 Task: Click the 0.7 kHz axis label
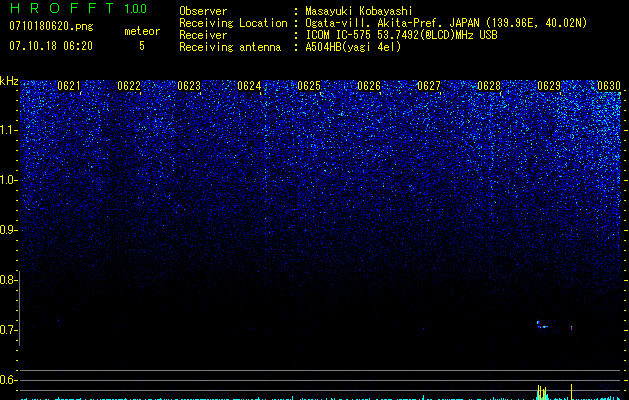[x=9, y=330]
